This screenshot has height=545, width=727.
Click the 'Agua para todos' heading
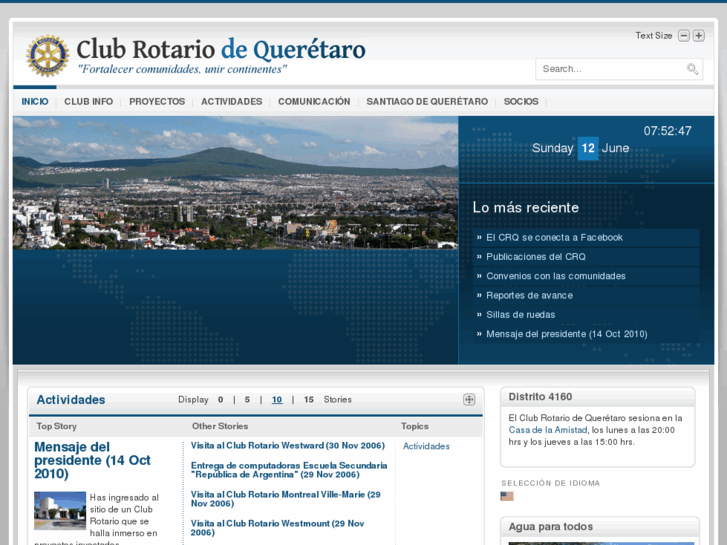[x=550, y=526]
